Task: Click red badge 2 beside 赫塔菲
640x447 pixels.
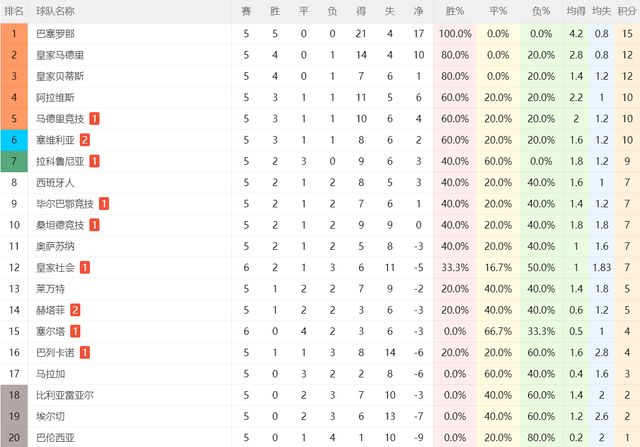Action: pyautogui.click(x=75, y=310)
